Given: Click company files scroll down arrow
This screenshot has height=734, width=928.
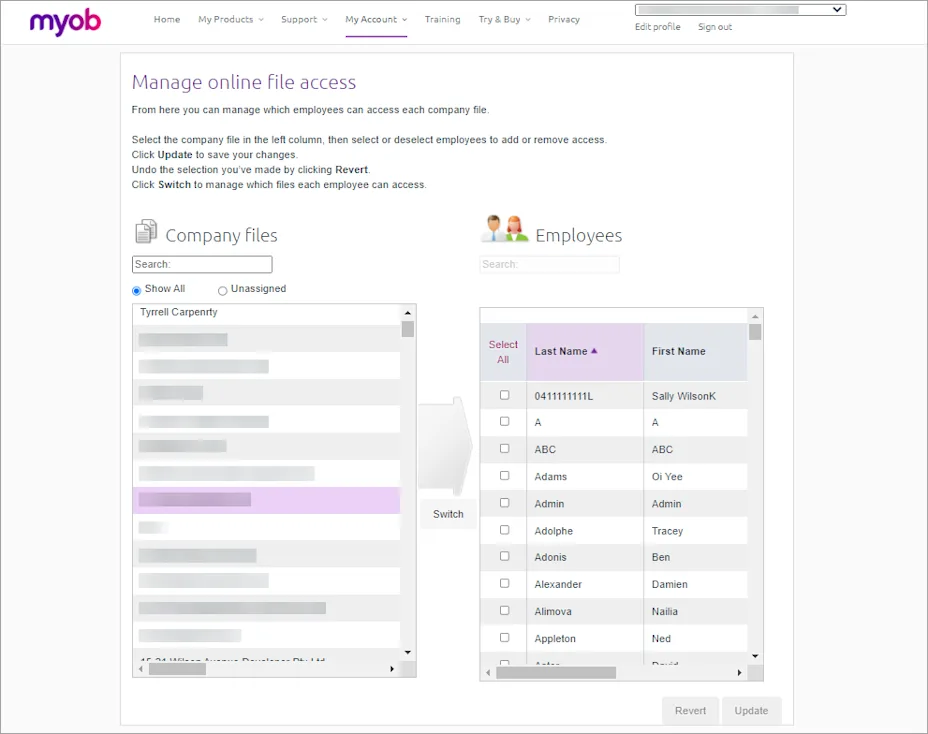Looking at the screenshot, I should point(408,652).
